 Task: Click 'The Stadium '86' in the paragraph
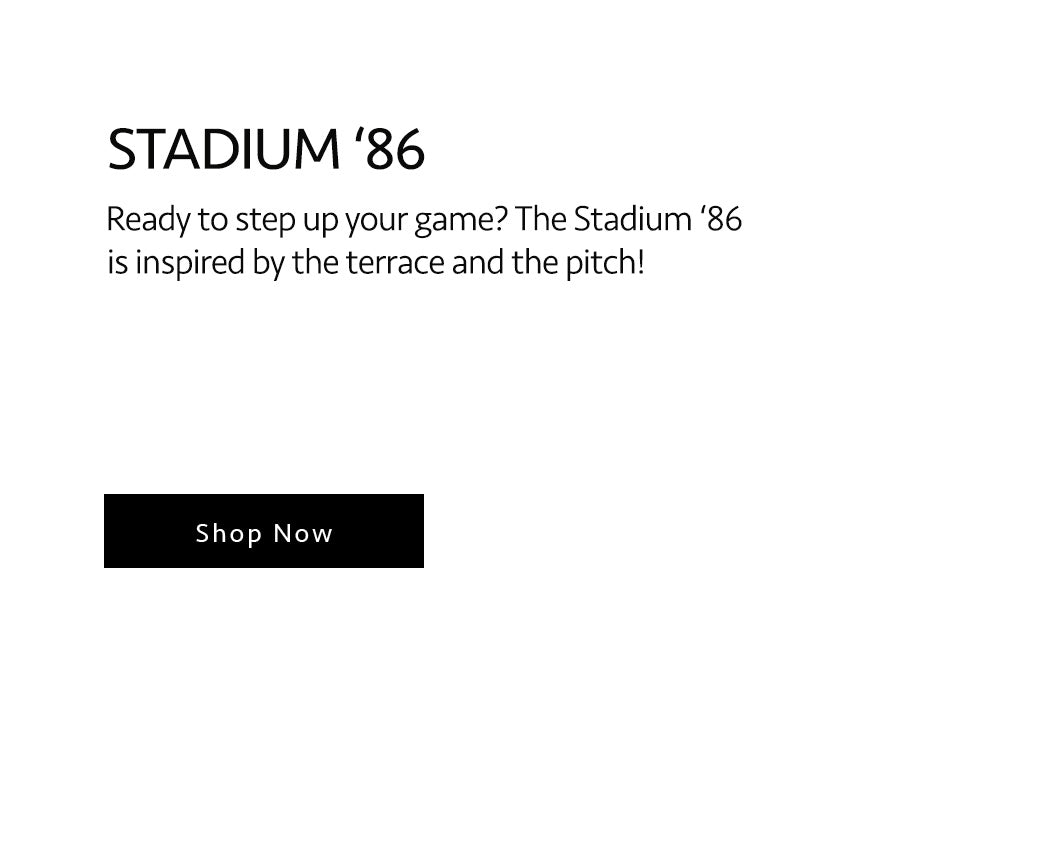pyautogui.click(x=629, y=219)
